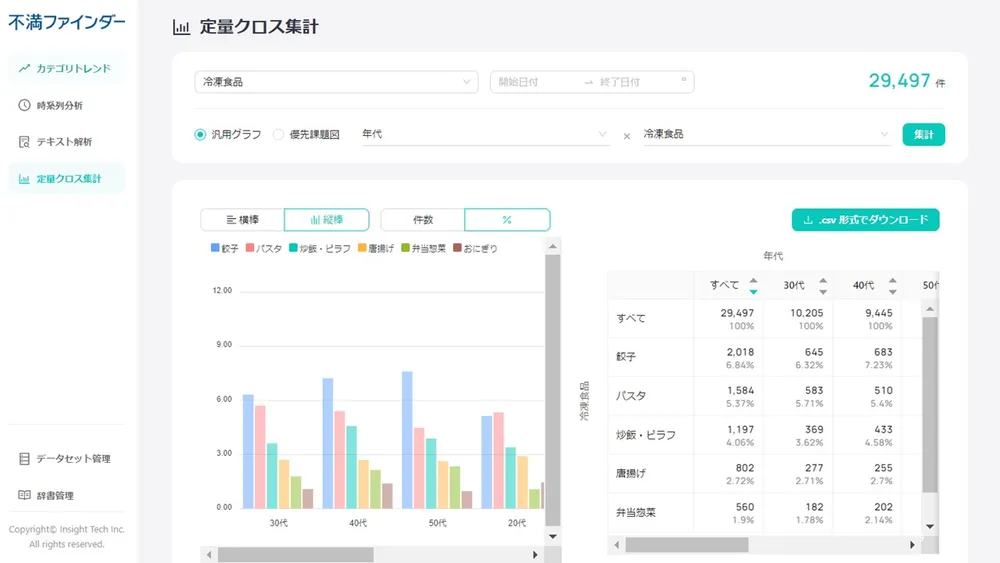Select the 汎用グラフ radio button

[x=200, y=135]
